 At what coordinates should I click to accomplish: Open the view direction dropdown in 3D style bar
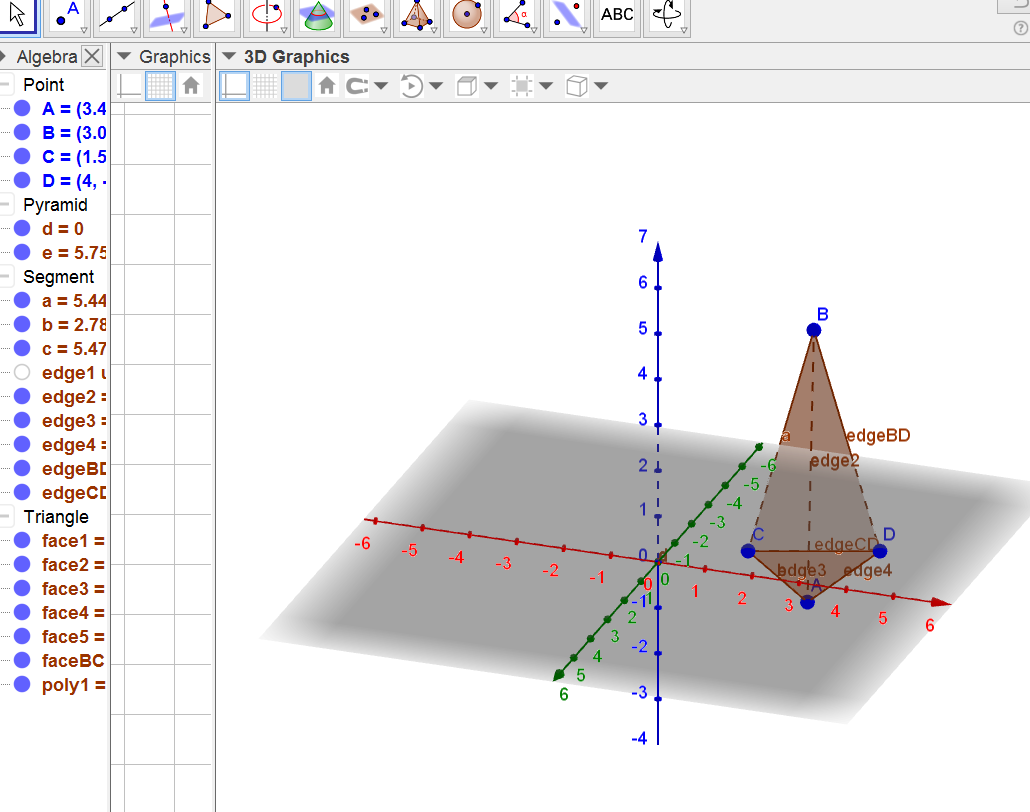[x=492, y=86]
